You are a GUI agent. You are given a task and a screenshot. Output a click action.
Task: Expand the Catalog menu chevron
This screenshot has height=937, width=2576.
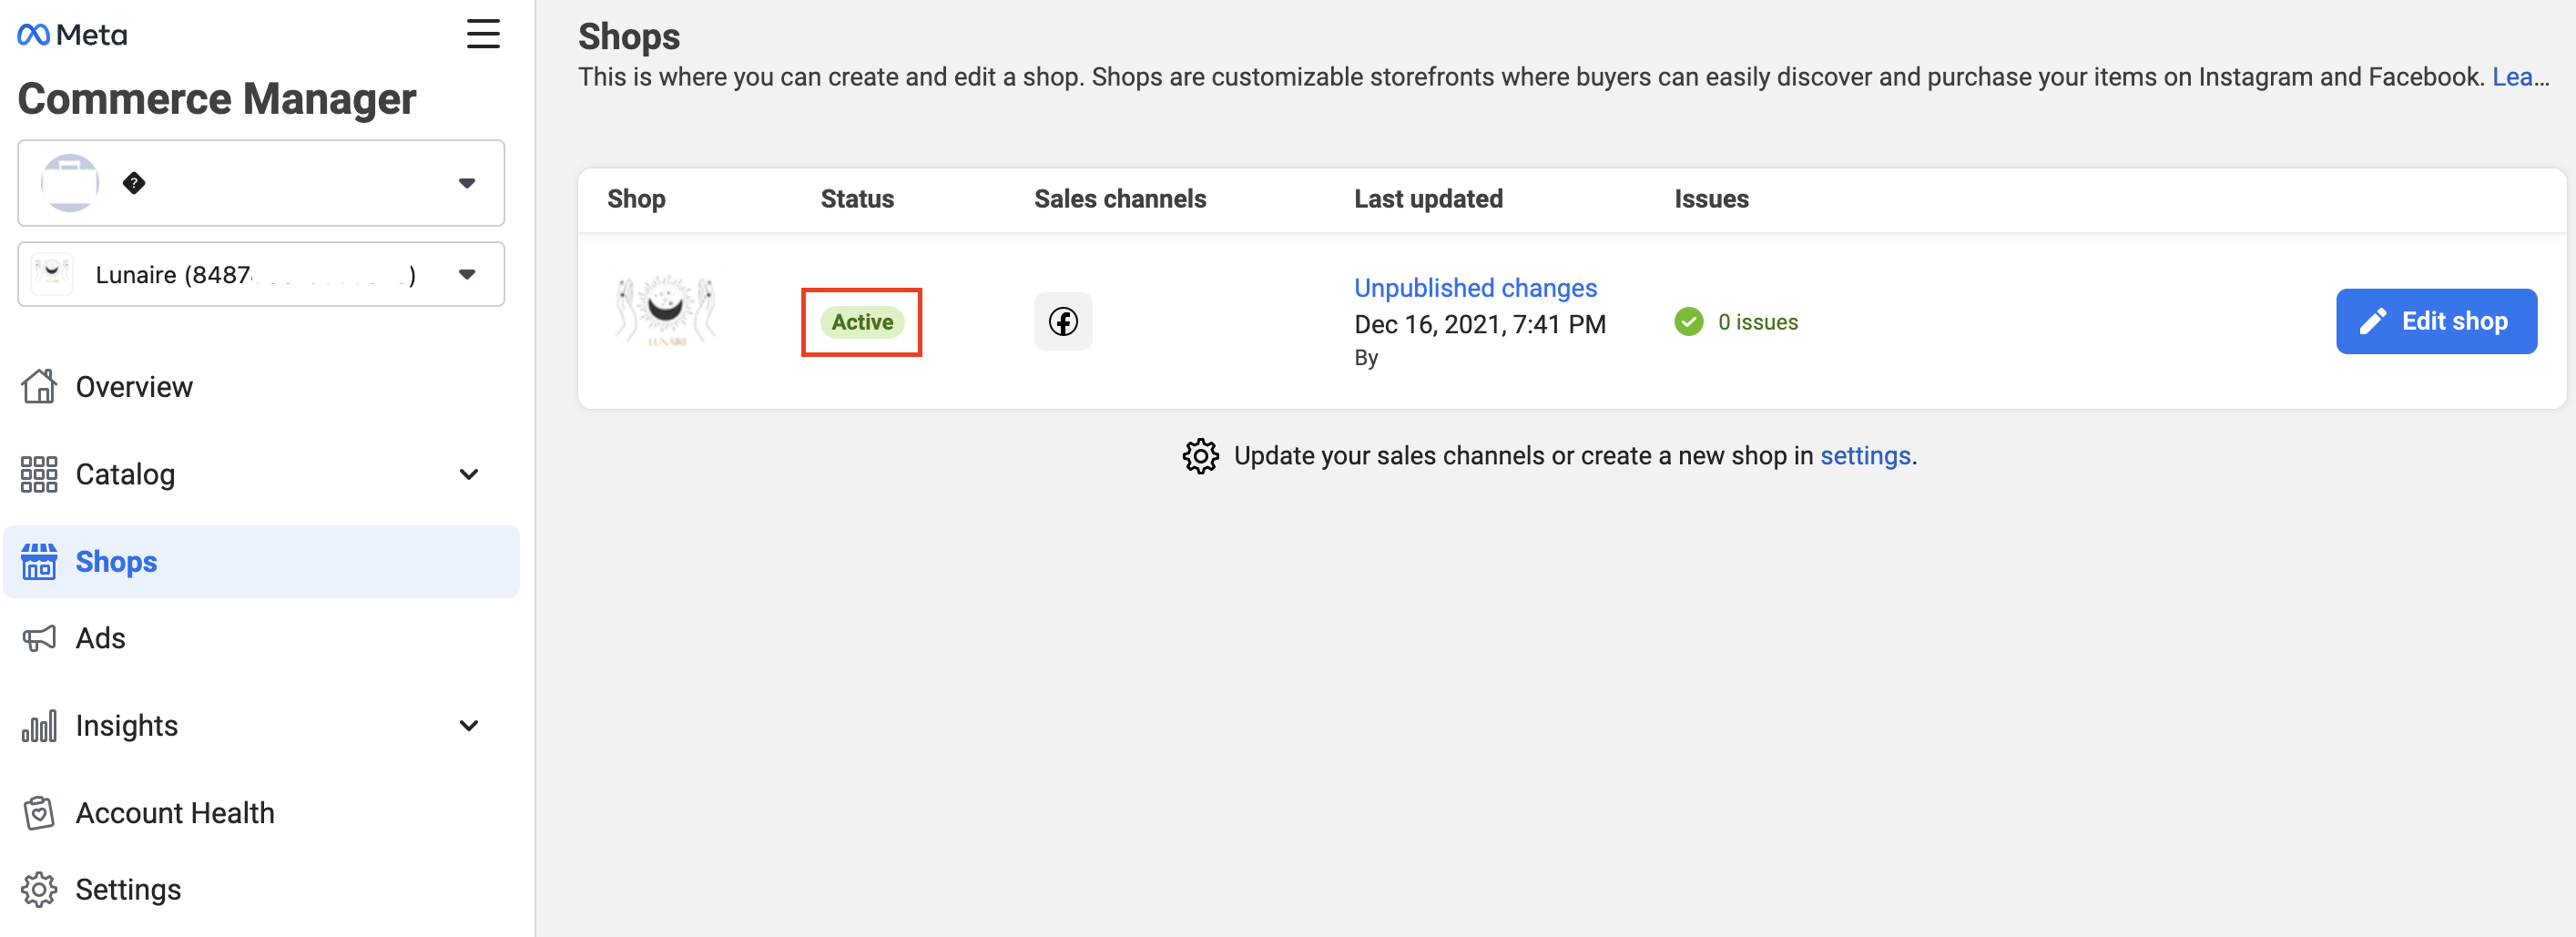[469, 474]
